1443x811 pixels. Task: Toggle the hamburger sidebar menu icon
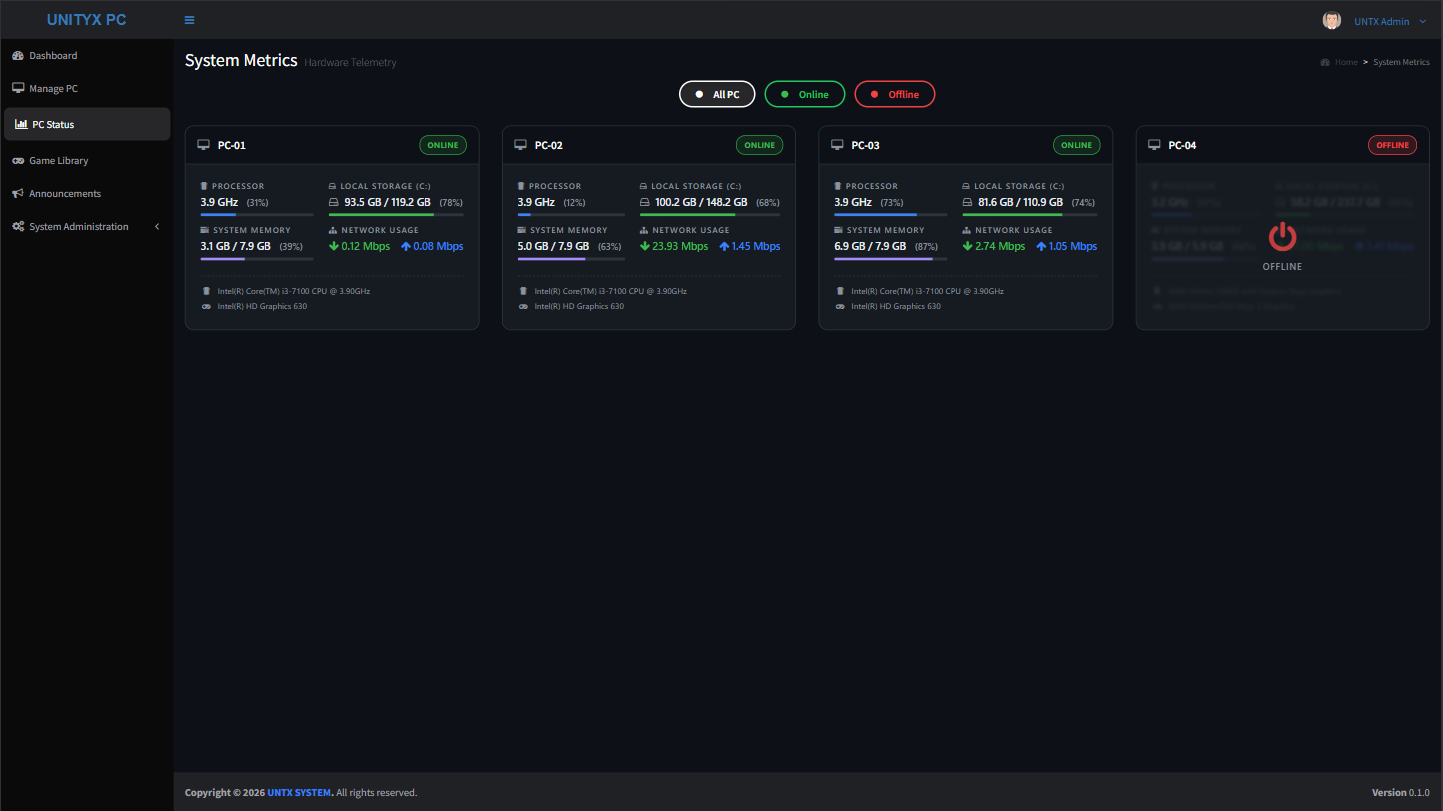189,20
